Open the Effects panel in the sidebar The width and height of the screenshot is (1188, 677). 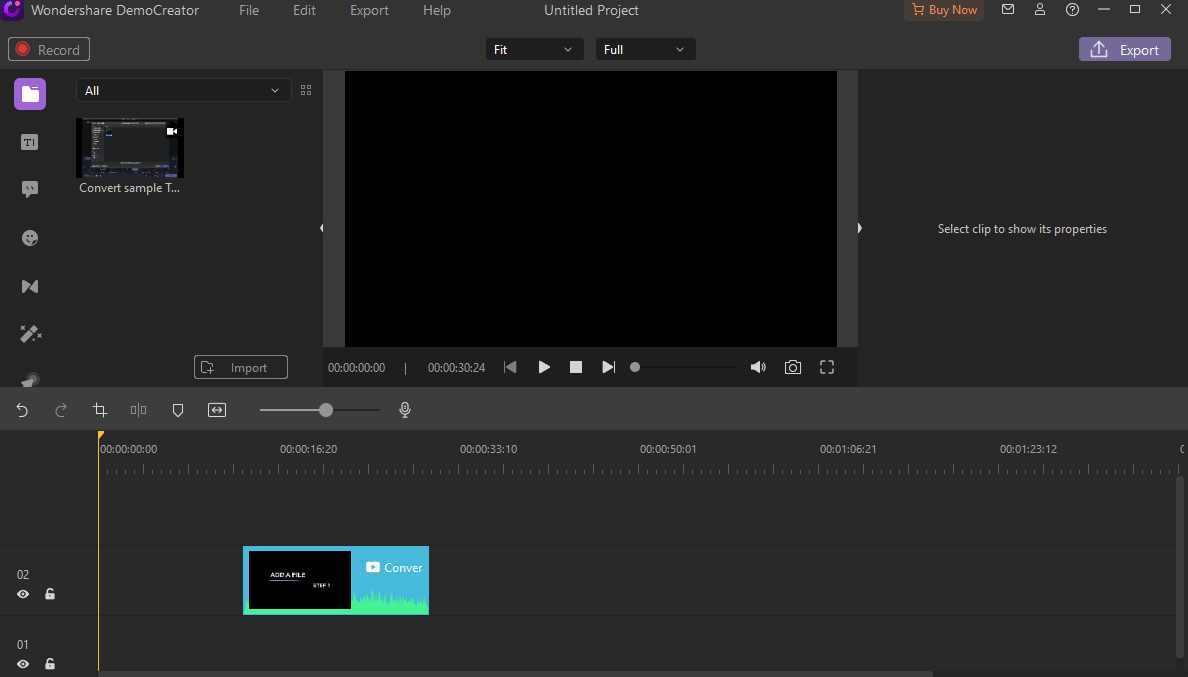click(29, 333)
